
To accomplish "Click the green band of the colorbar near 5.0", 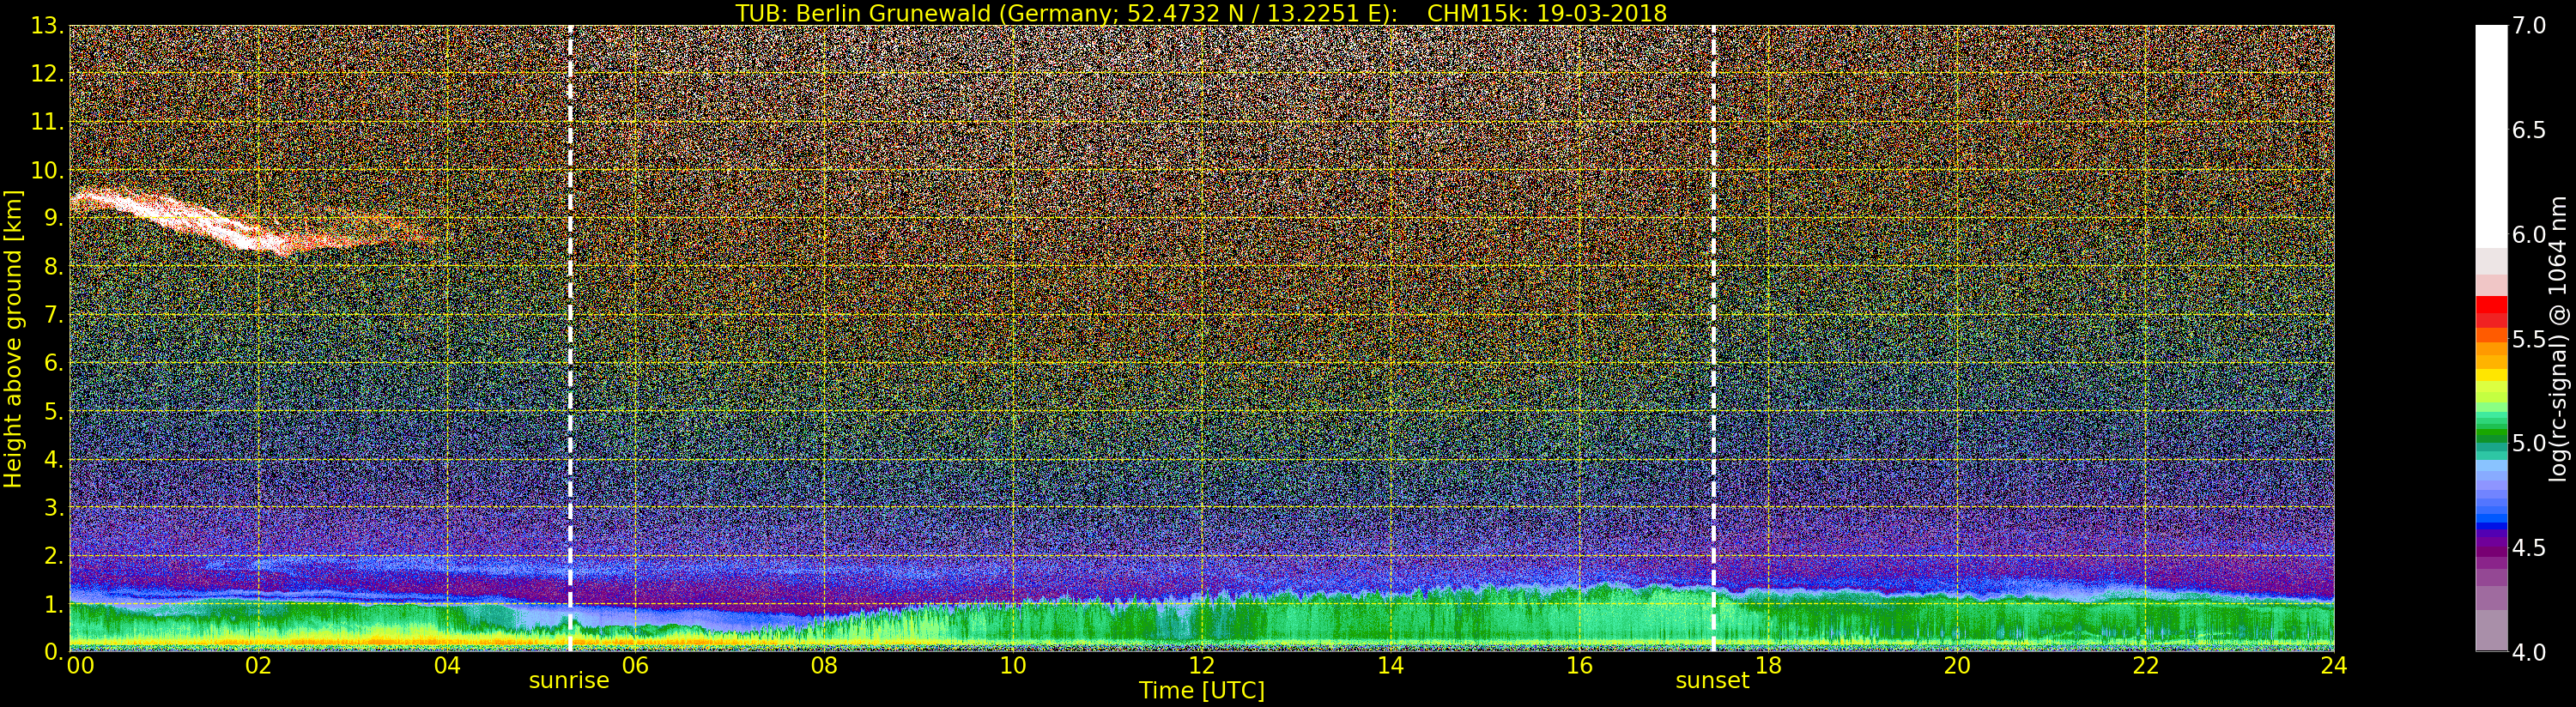I will (2491, 435).
